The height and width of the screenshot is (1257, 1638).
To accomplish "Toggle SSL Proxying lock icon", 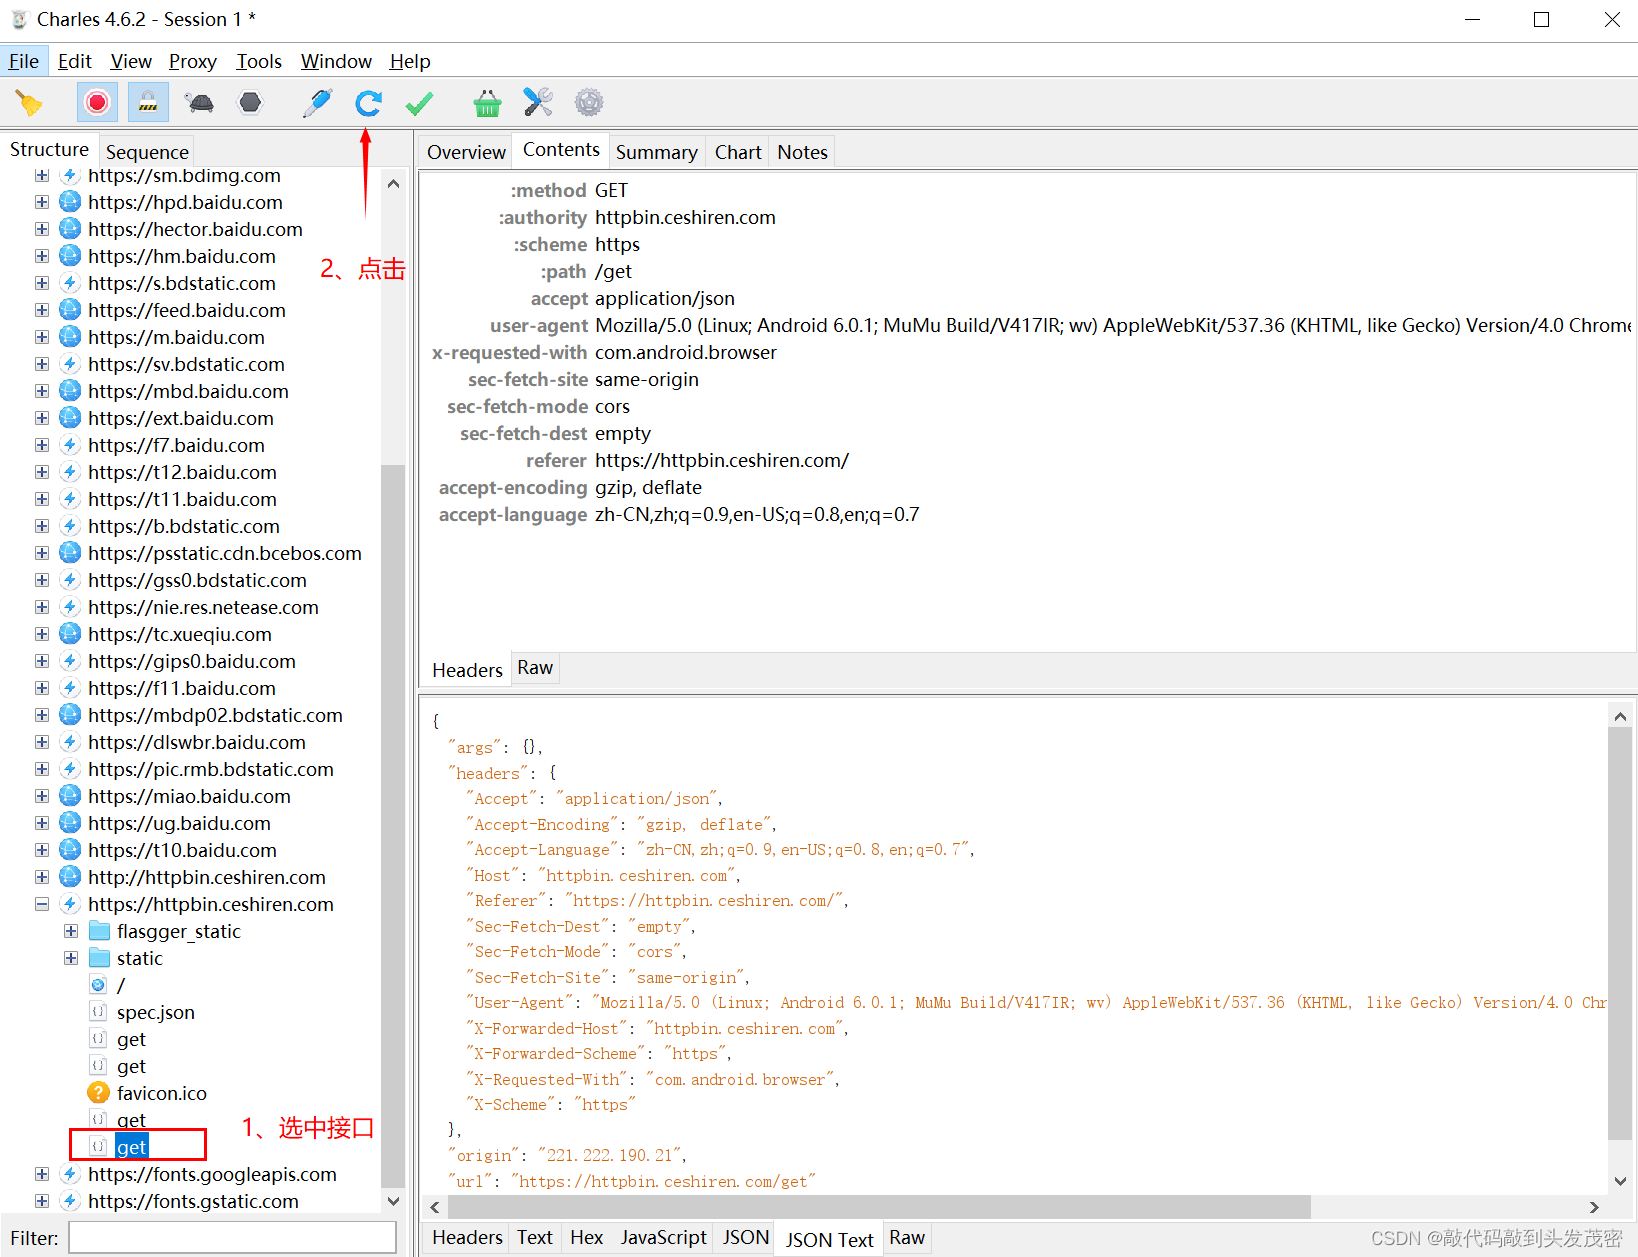I will point(148,102).
